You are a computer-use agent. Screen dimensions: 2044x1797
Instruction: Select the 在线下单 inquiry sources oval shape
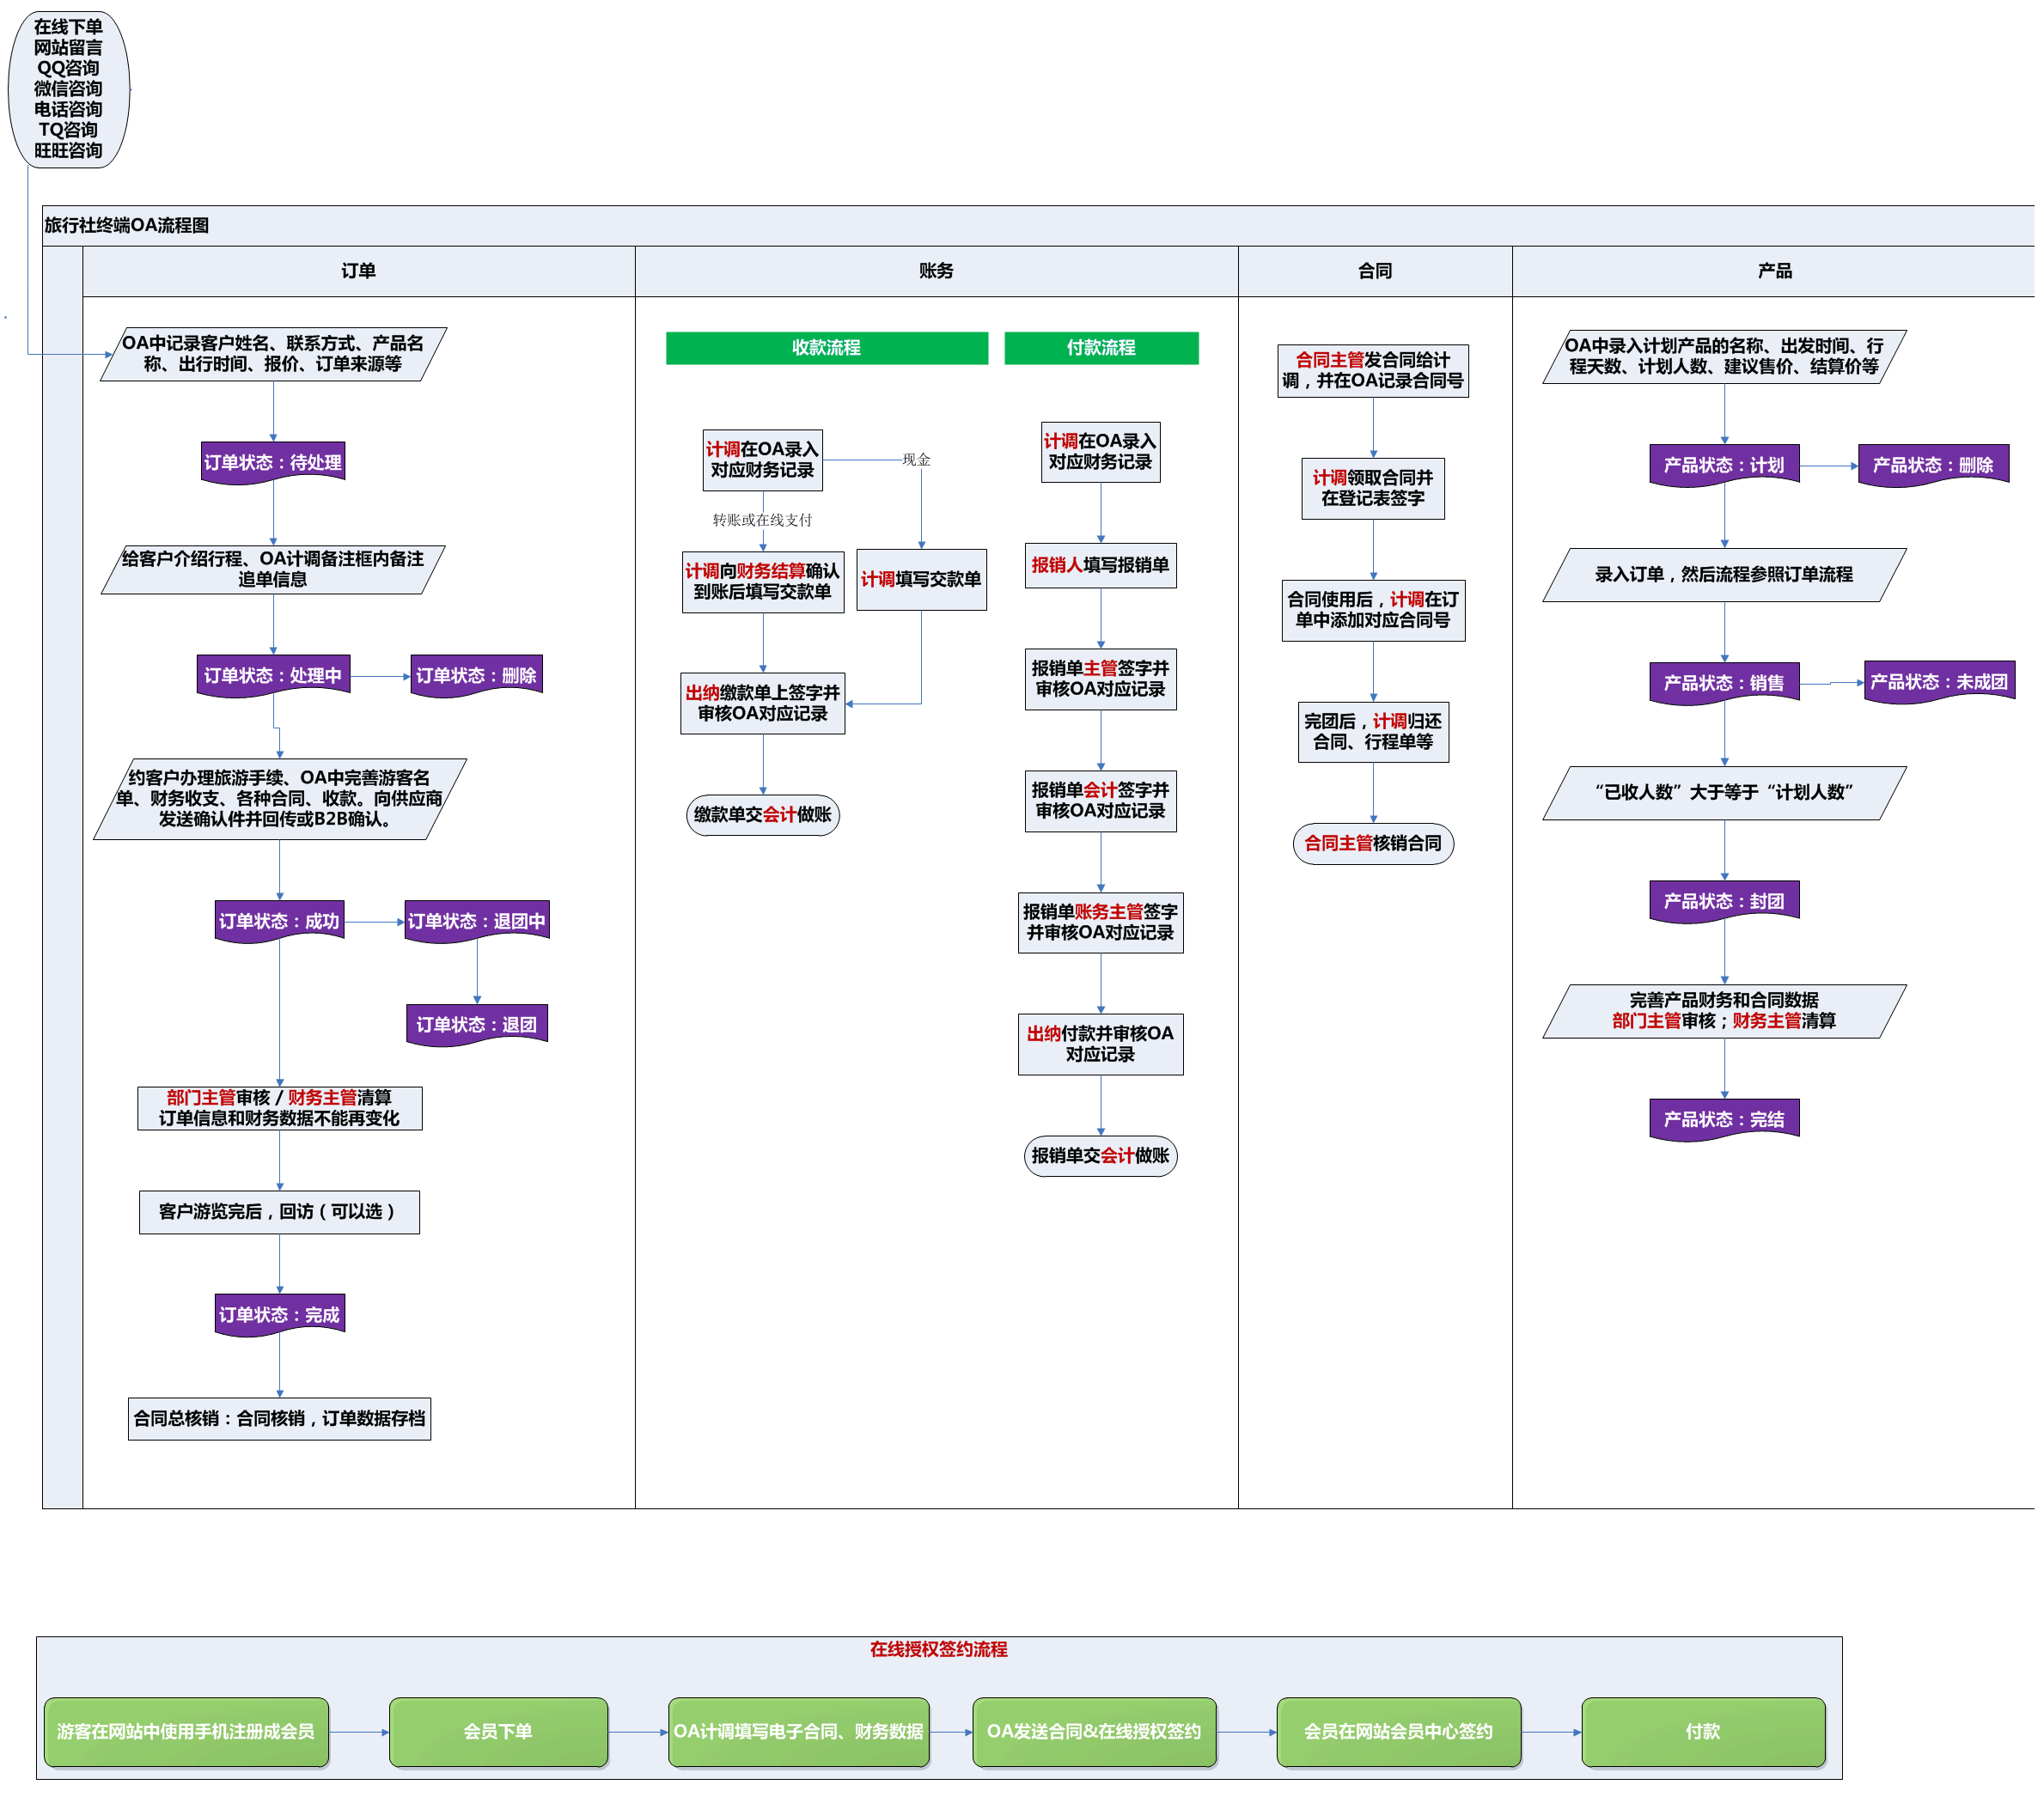click(x=68, y=89)
